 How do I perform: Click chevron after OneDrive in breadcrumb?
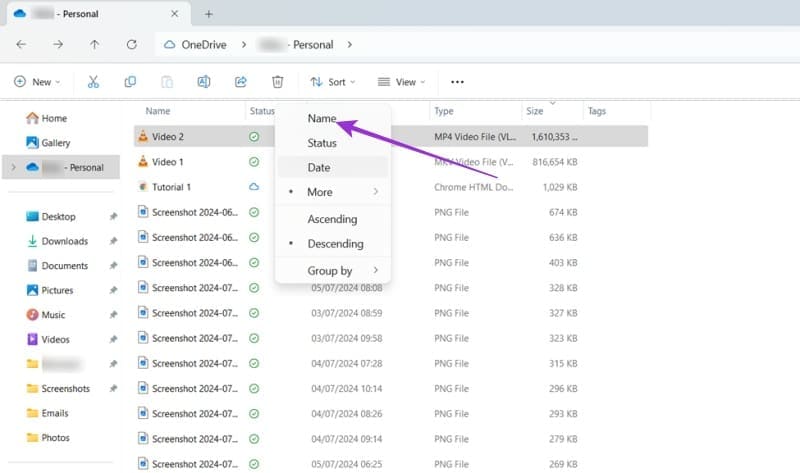pos(244,44)
